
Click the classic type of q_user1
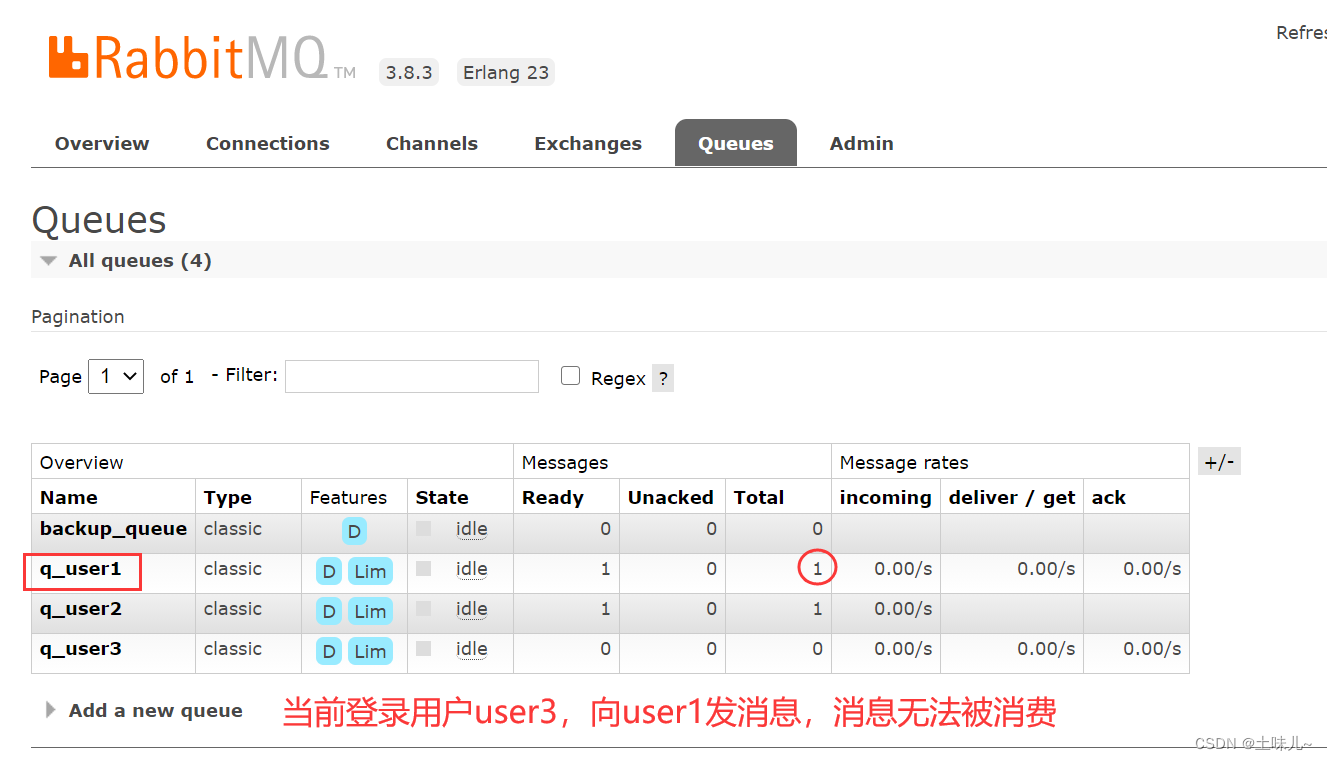pyautogui.click(x=233, y=569)
